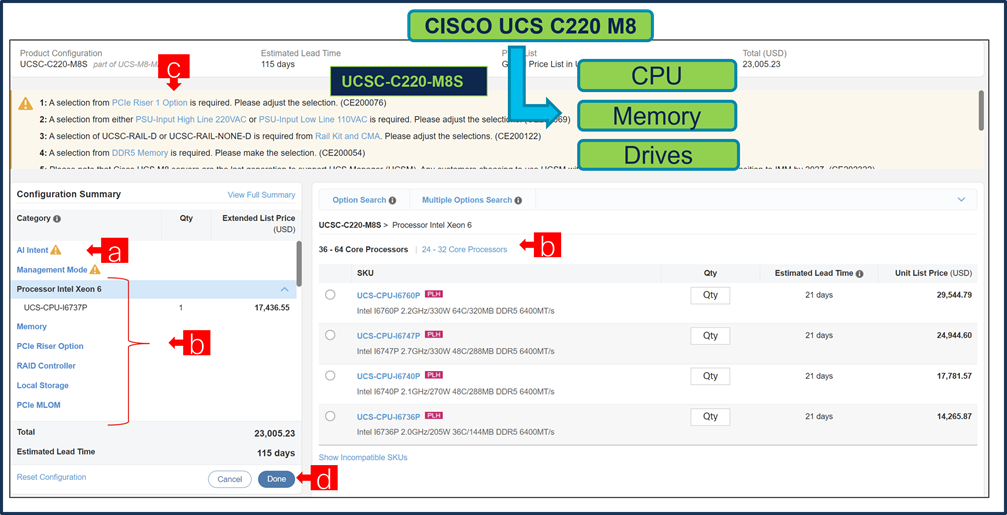
Task: Open the Management Mode category
Action: tap(52, 270)
